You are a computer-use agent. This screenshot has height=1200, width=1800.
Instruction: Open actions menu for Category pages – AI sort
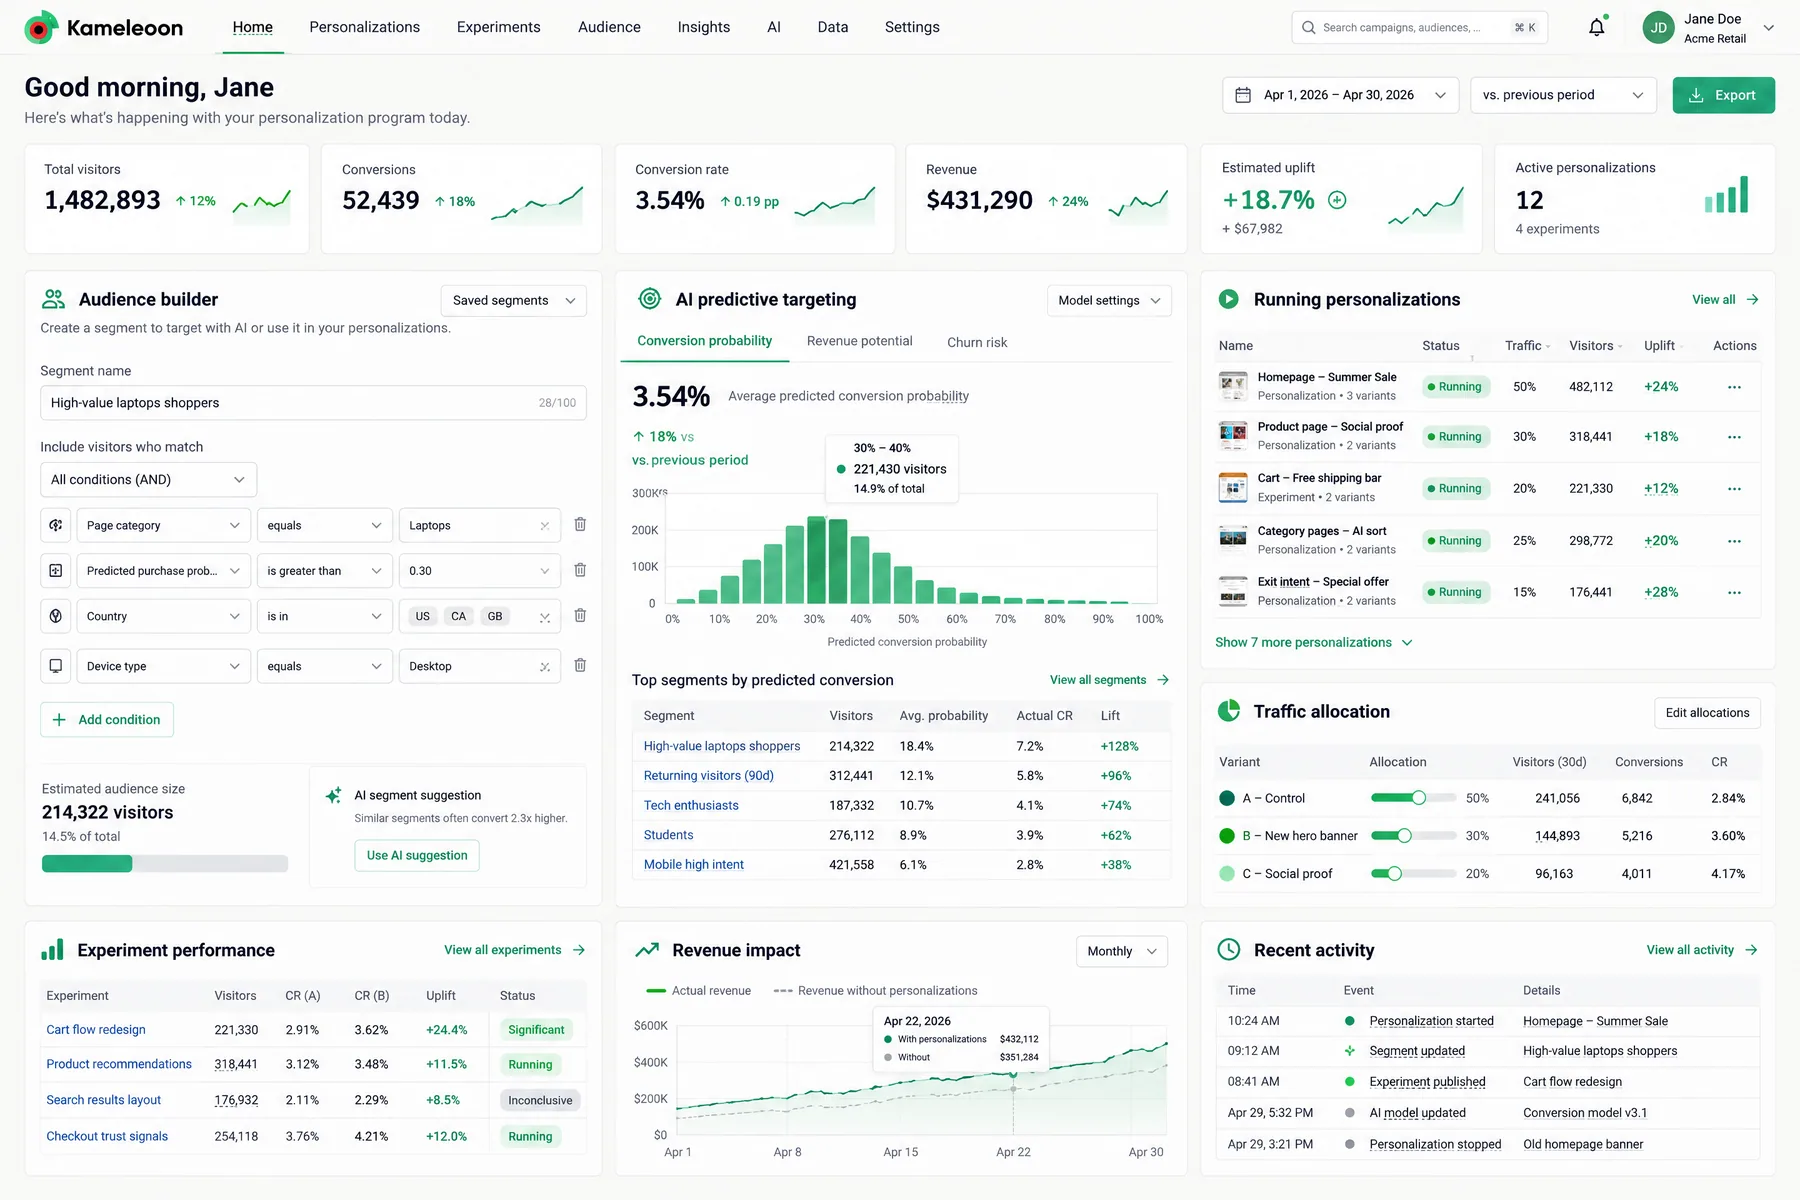coord(1734,541)
